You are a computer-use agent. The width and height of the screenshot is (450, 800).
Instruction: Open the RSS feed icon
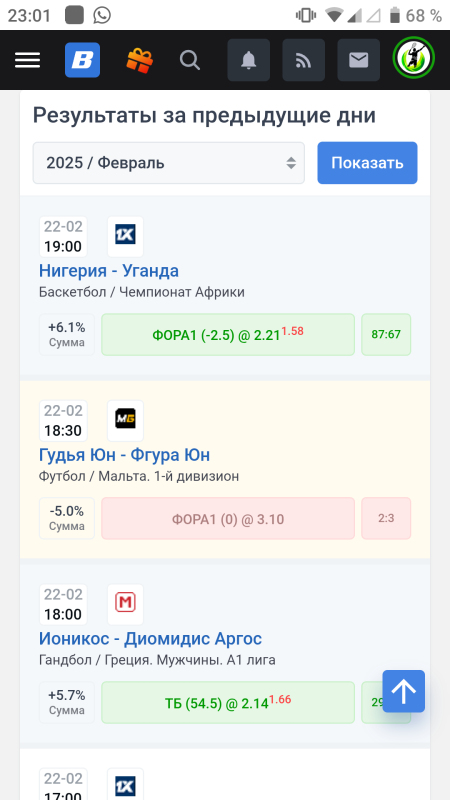pyautogui.click(x=304, y=60)
